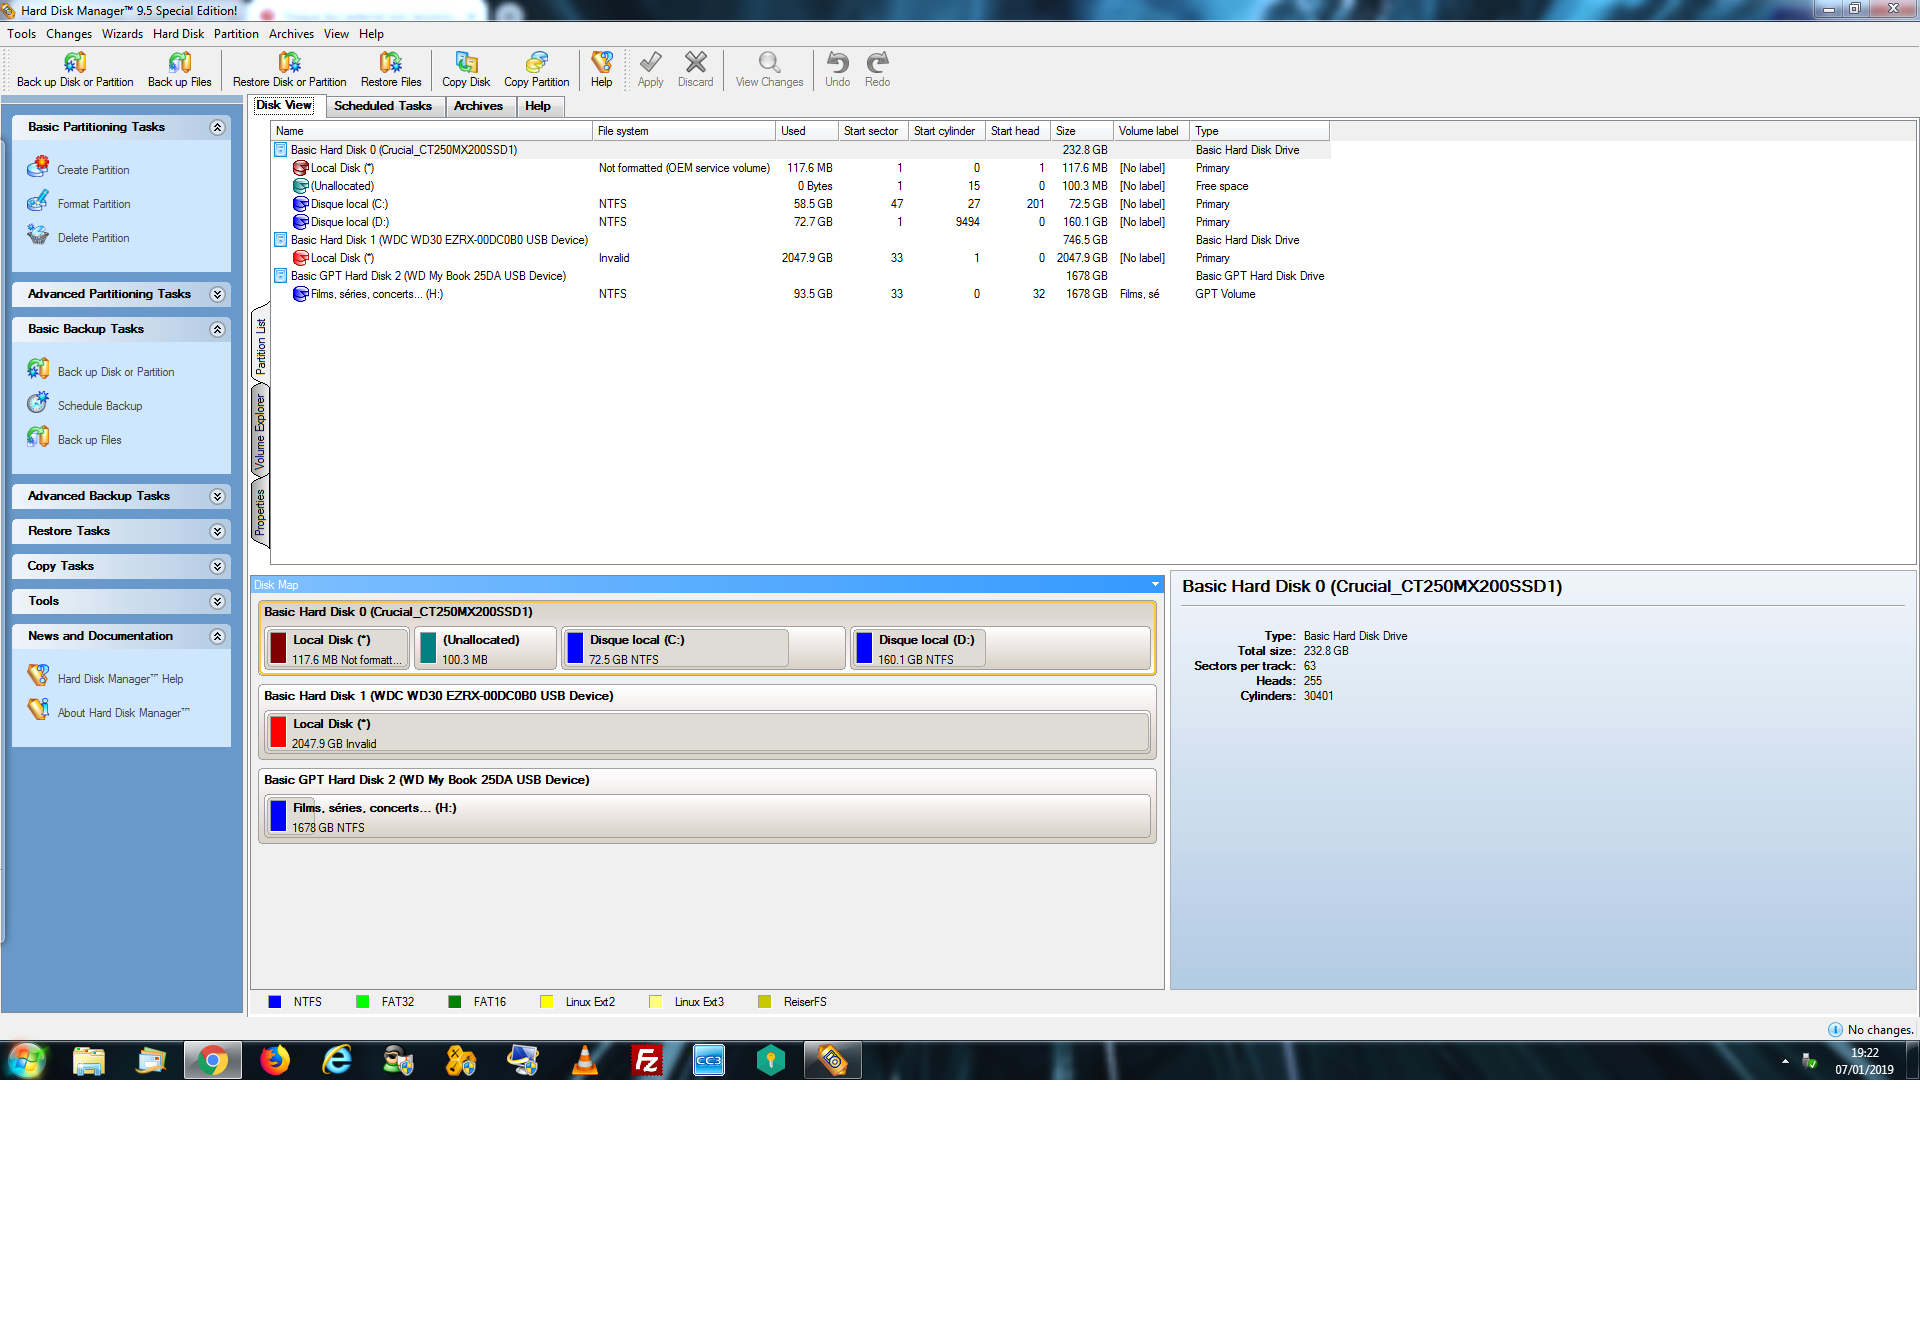
Task: Click Back up Files sidebar icon
Action: pyautogui.click(x=38, y=437)
